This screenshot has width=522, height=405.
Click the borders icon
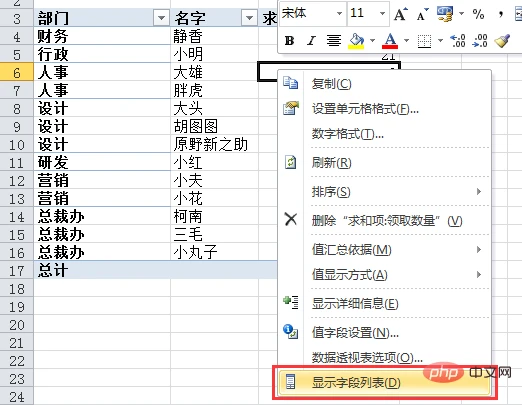424,41
